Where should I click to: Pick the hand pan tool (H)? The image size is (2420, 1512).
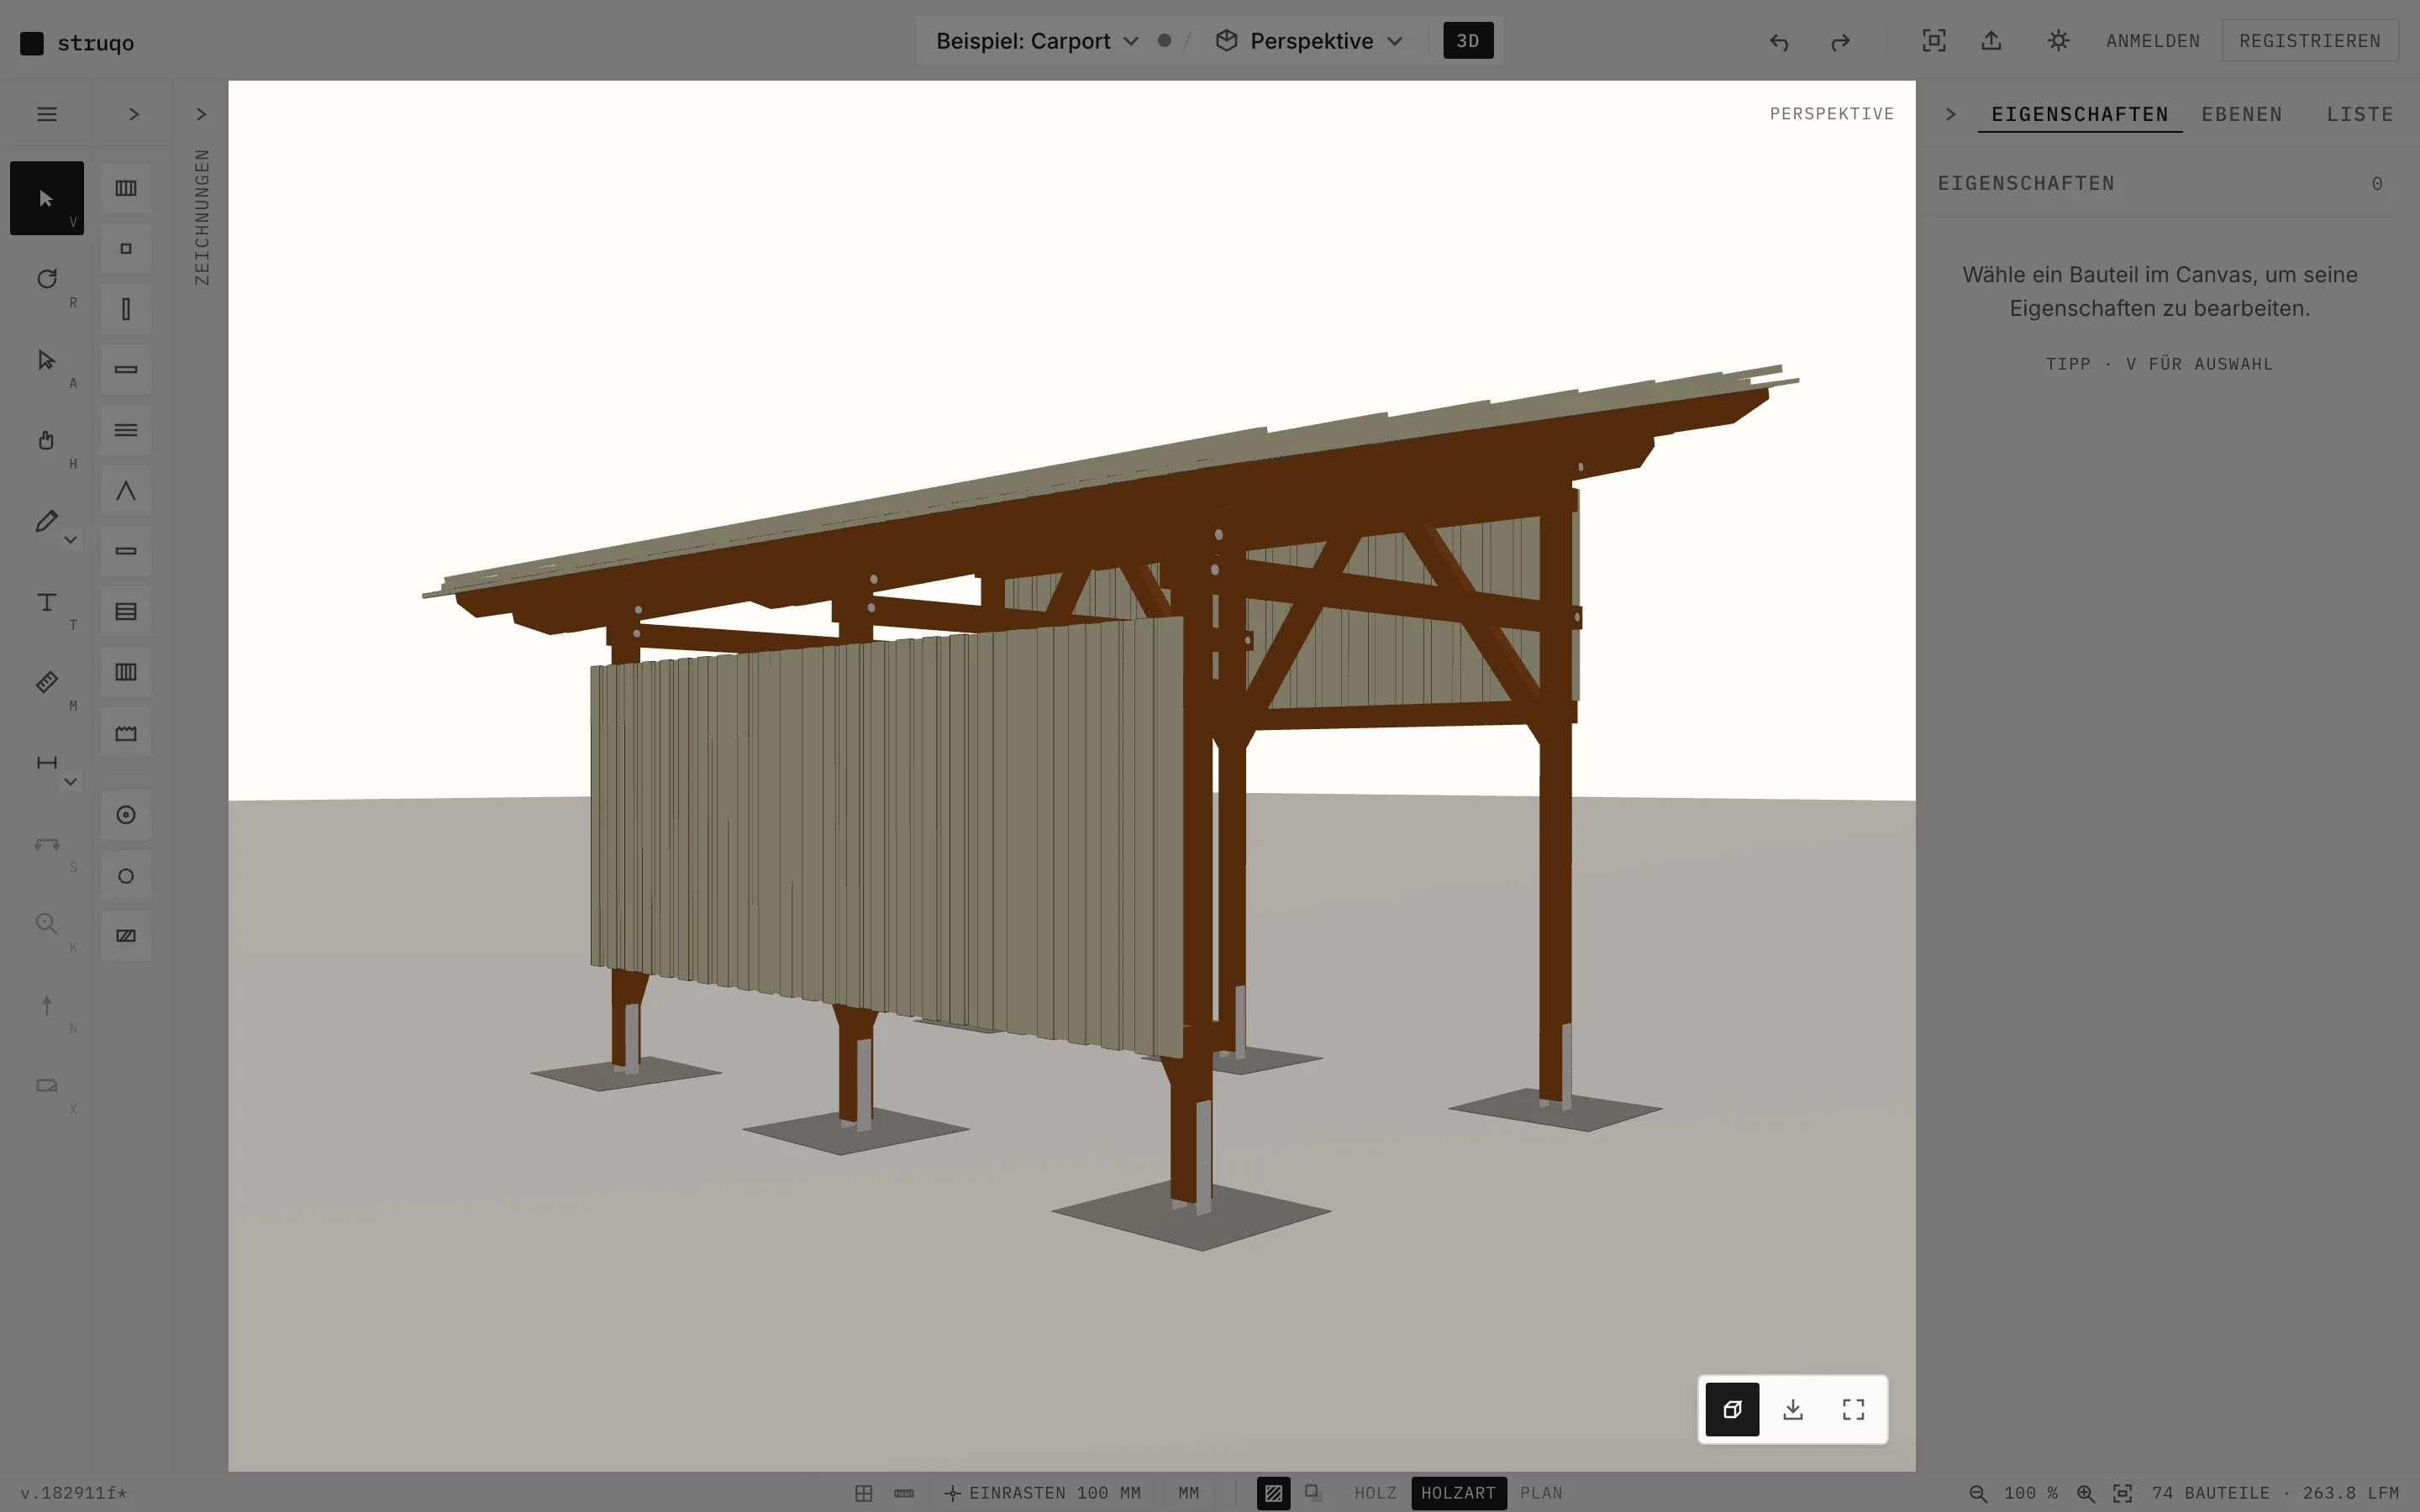pyautogui.click(x=46, y=440)
